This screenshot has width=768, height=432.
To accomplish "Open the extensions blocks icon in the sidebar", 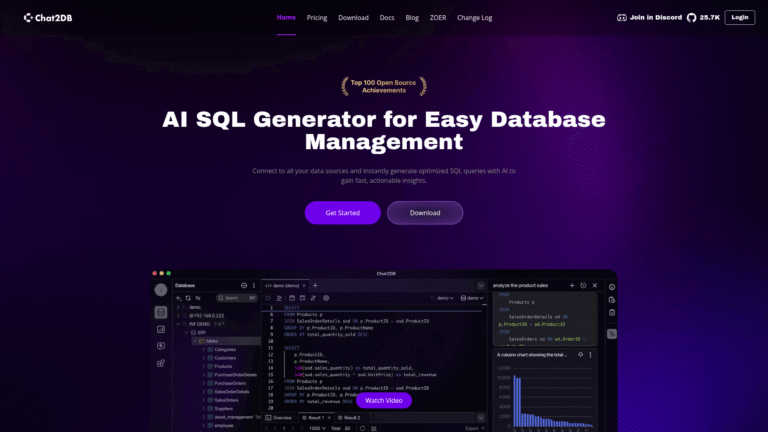I will point(161,363).
